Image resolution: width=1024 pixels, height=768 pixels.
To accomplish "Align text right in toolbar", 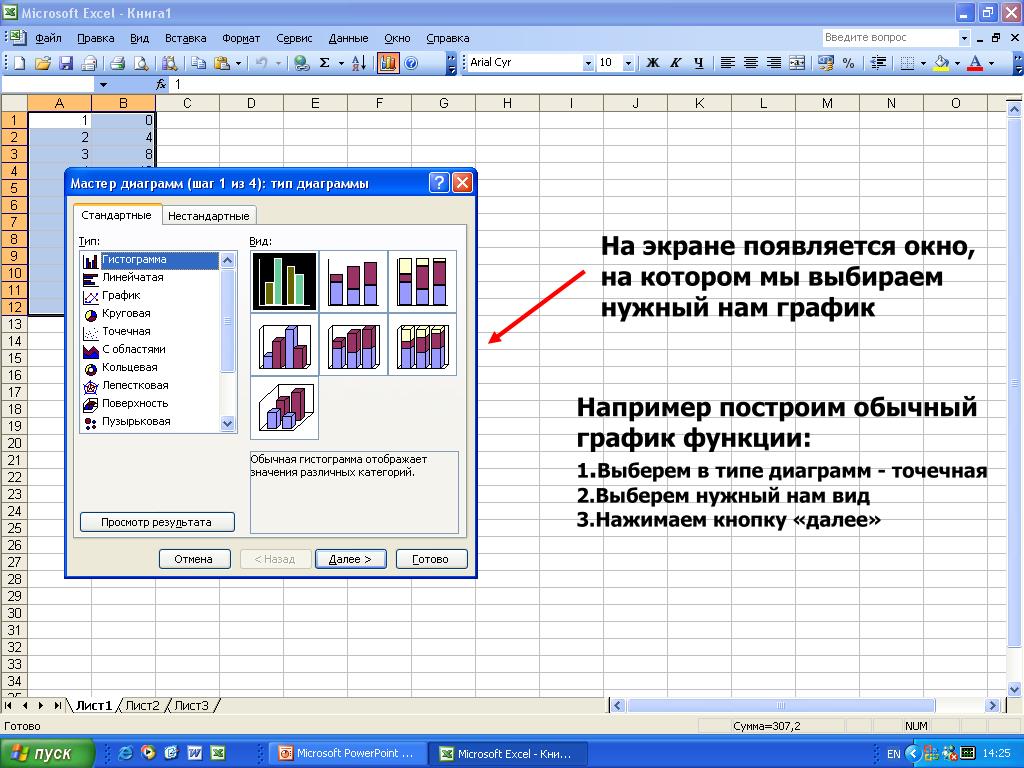I will tap(774, 63).
